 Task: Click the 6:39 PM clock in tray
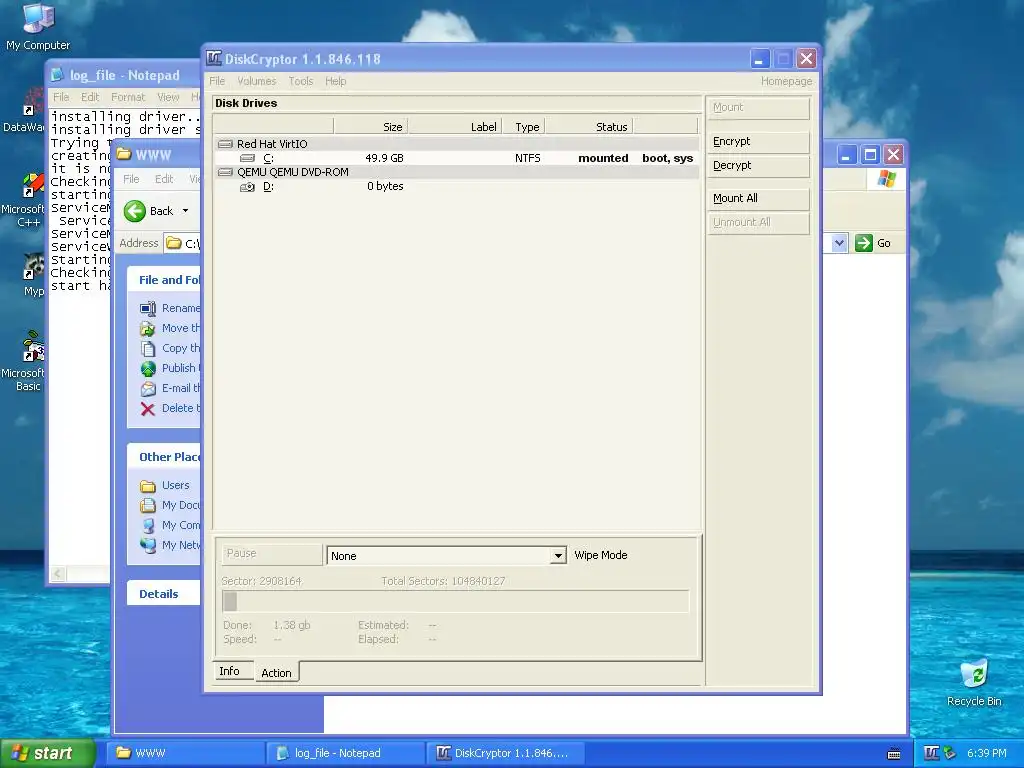[x=986, y=754]
